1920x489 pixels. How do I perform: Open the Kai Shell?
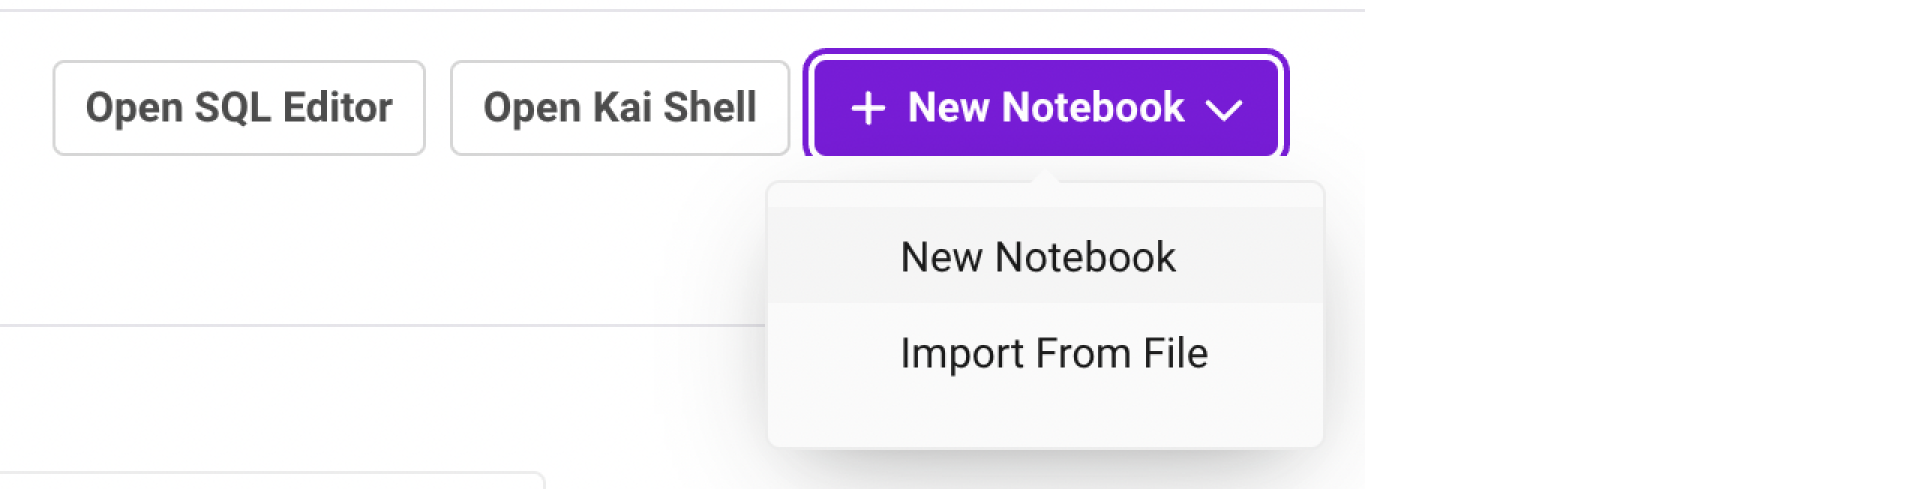619,108
